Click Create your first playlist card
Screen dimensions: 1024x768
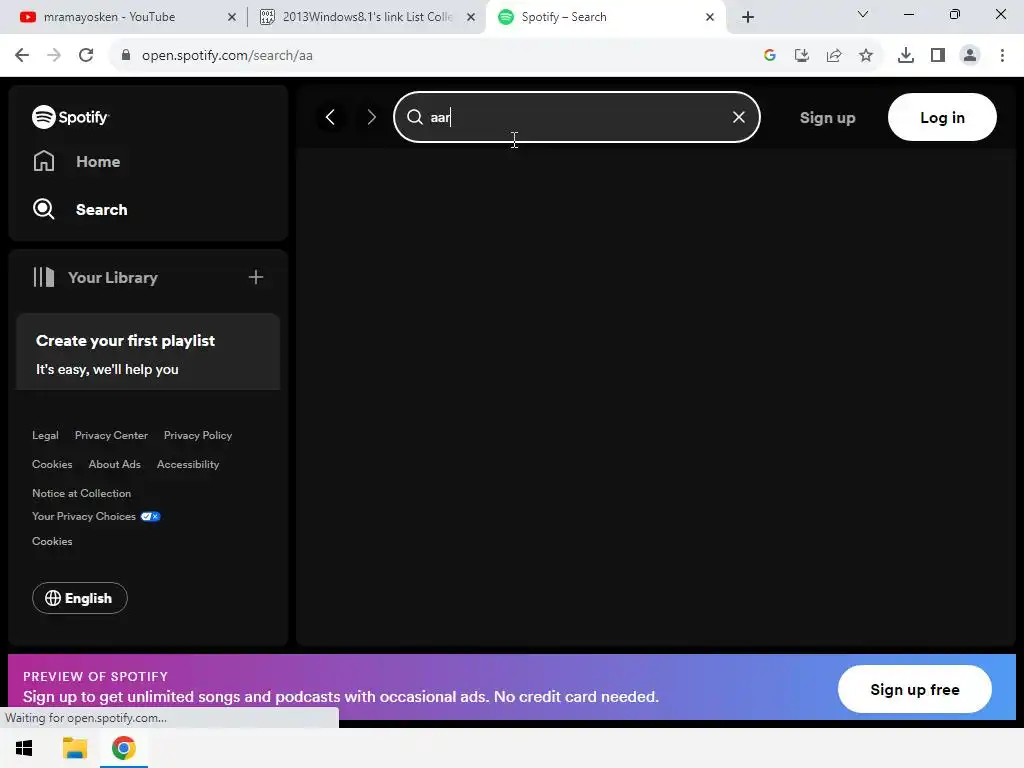pos(148,352)
